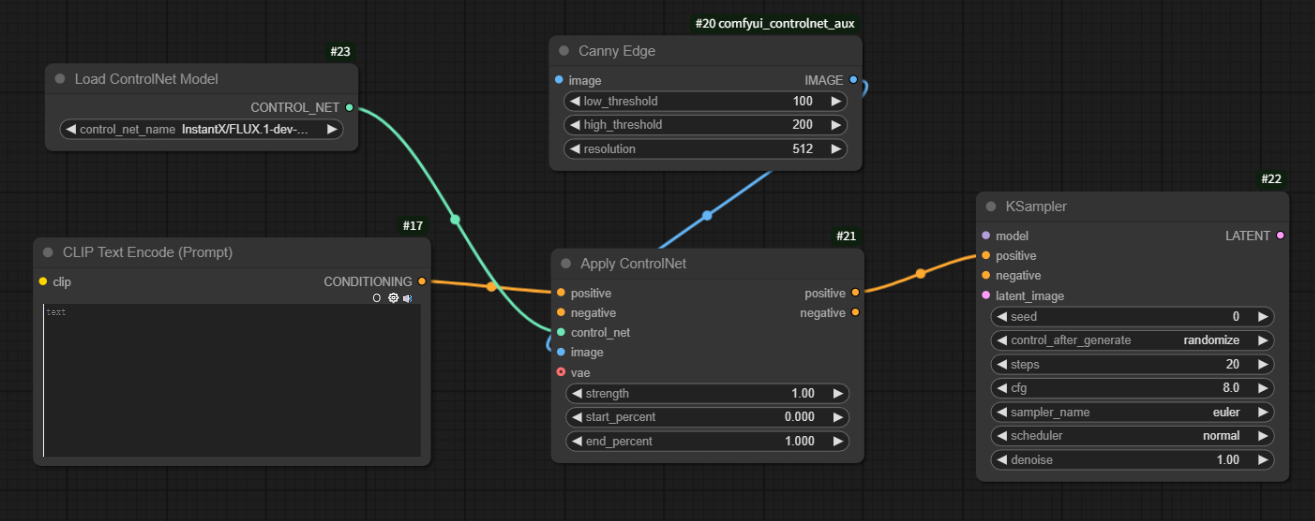Click the gear icon above the prompt text box

(x=393, y=298)
